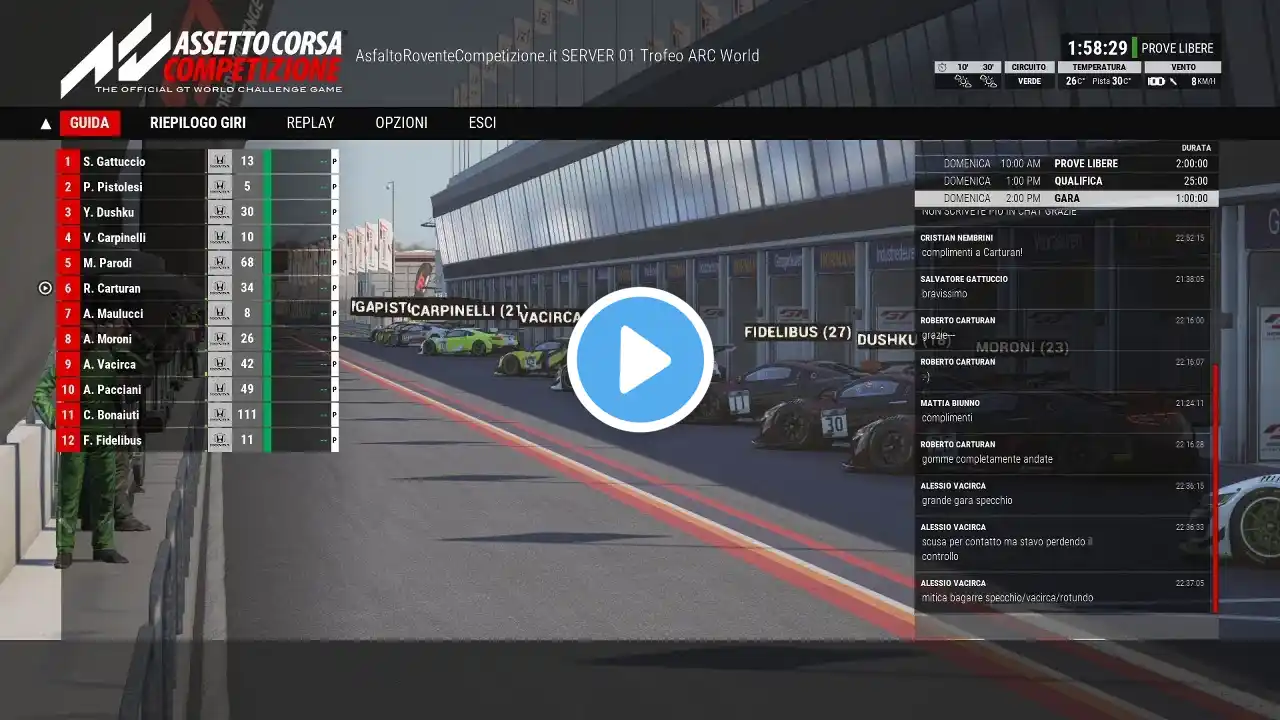Click the Honda logo beside A. Vacirca
The width and height of the screenshot is (1280, 720).
click(x=220, y=364)
